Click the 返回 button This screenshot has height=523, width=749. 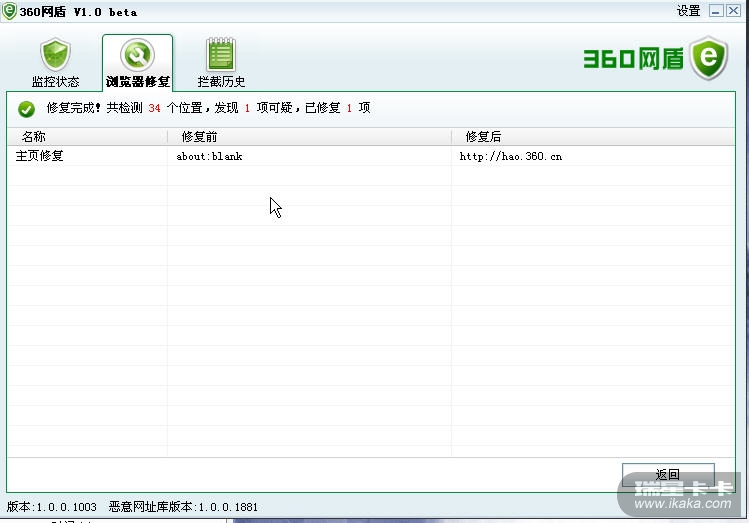(x=668, y=474)
